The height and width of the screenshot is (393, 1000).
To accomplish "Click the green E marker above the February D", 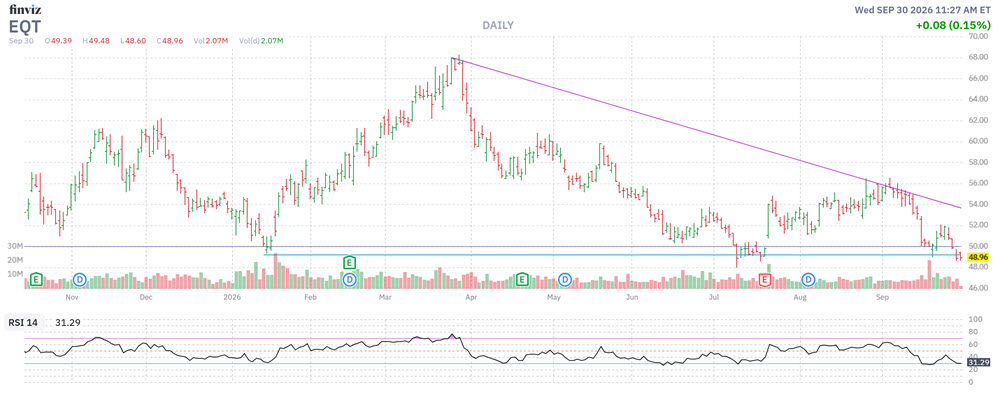I will pyautogui.click(x=349, y=262).
